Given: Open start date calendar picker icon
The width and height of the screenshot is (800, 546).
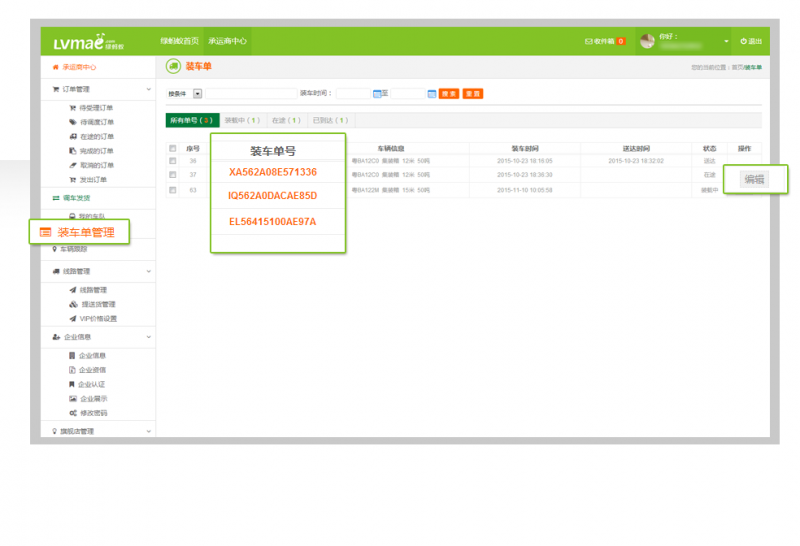Looking at the screenshot, I should (377, 94).
